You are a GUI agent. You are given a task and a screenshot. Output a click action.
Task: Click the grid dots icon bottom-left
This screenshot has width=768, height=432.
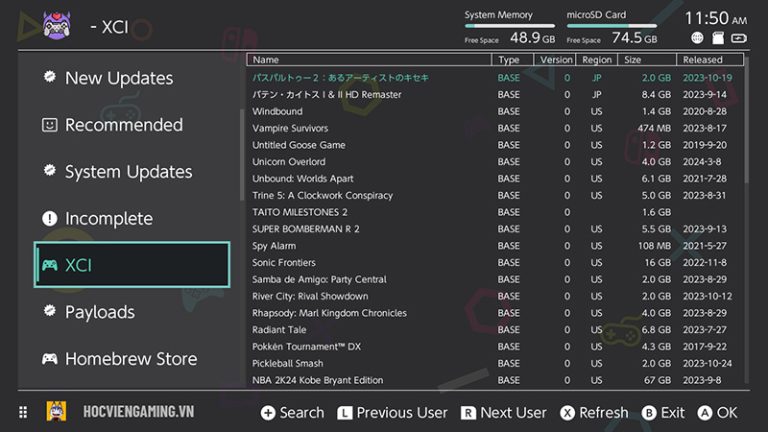(x=22, y=412)
